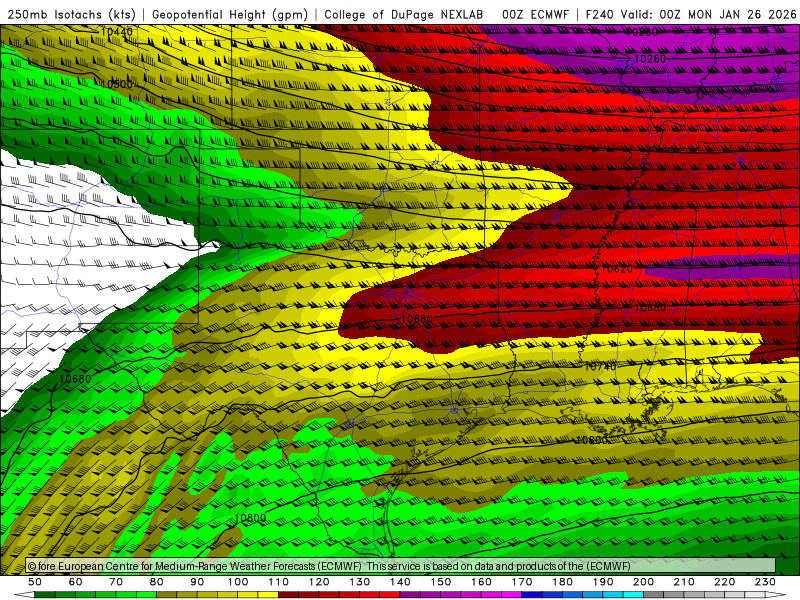Select the 10680 contour label in green area
The image size is (800, 600).
75,379
